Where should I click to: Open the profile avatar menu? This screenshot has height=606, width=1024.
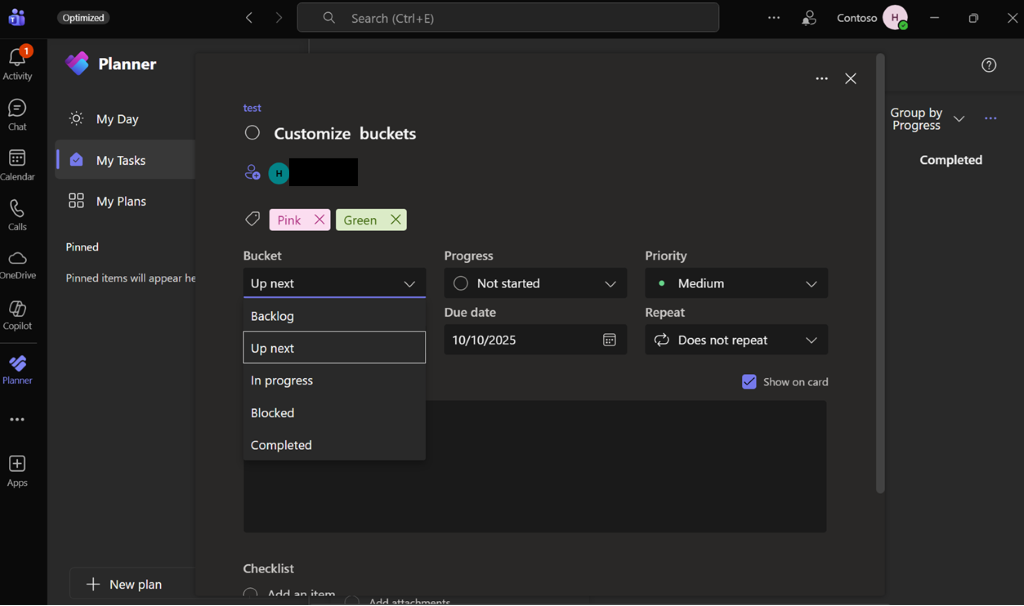click(x=895, y=18)
